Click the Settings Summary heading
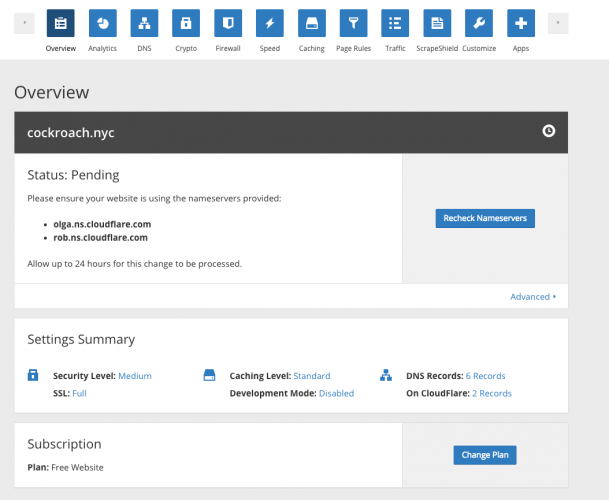This screenshot has width=609, height=500. tap(81, 339)
